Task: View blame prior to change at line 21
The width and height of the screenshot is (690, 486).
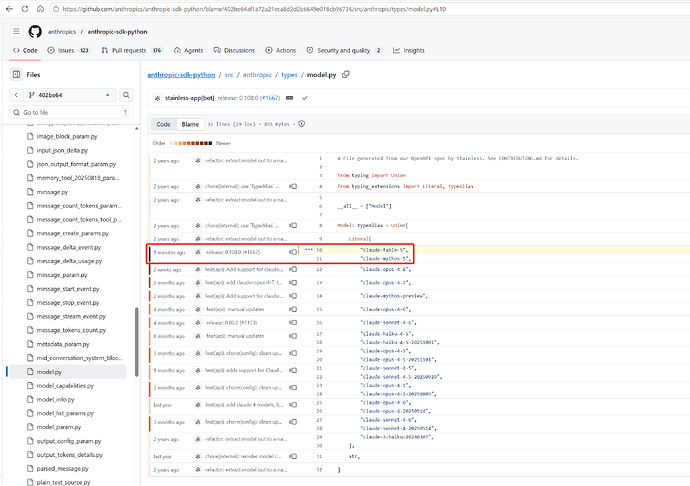Action: click(293, 370)
